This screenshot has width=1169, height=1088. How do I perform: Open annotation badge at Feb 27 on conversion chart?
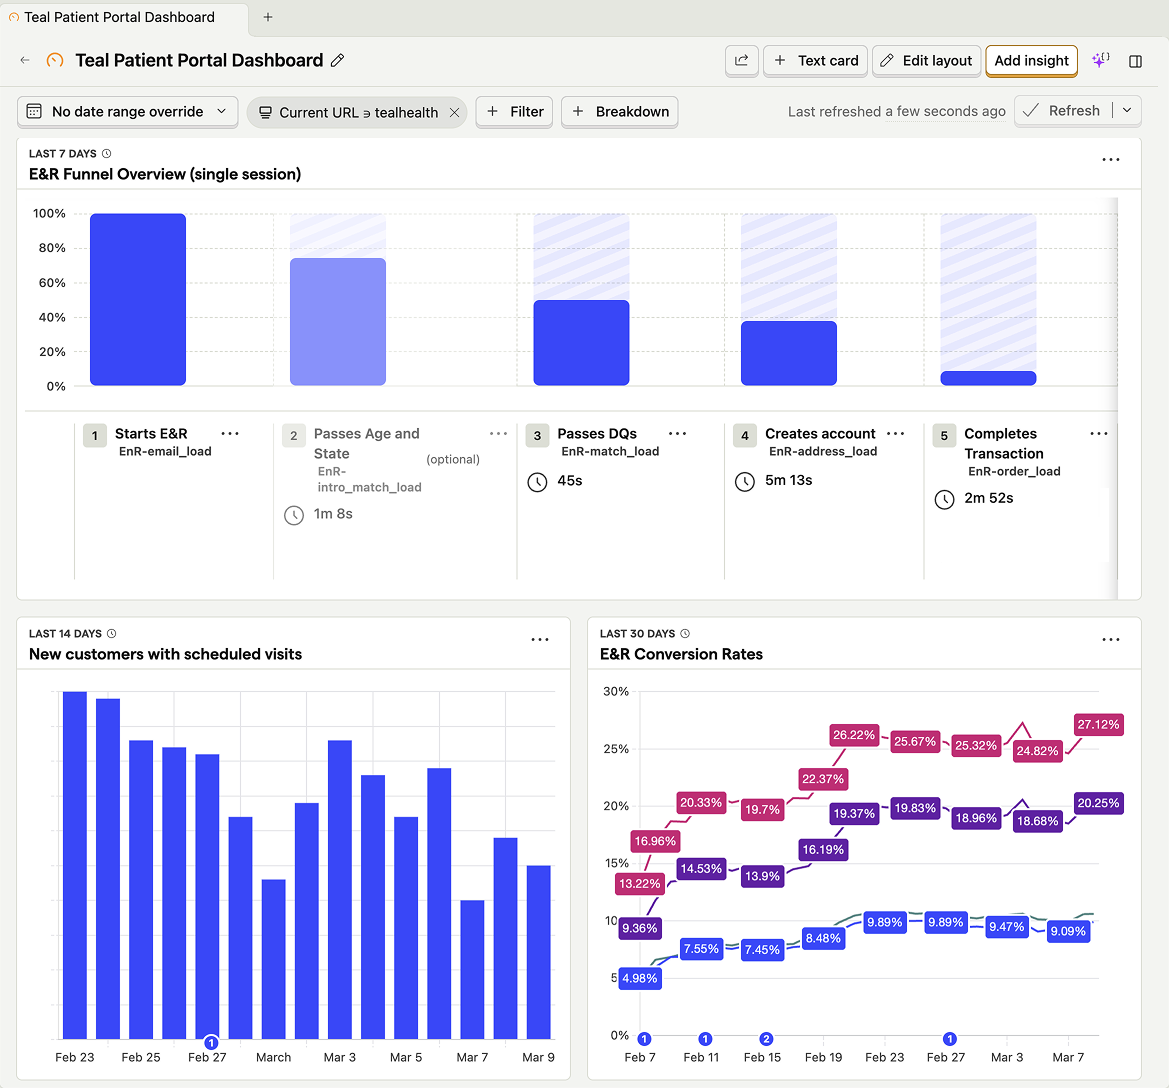pos(950,1039)
